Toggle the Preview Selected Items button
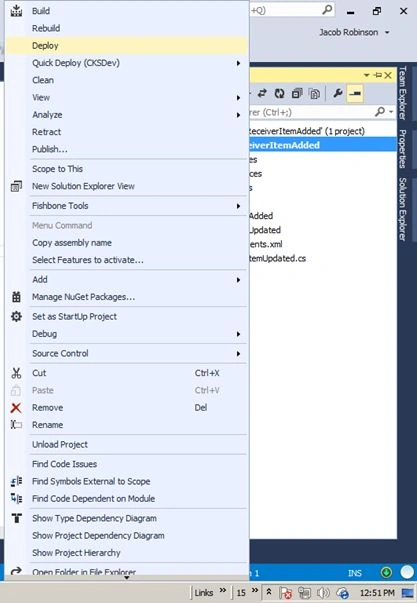This screenshot has width=417, height=603. 355,93
